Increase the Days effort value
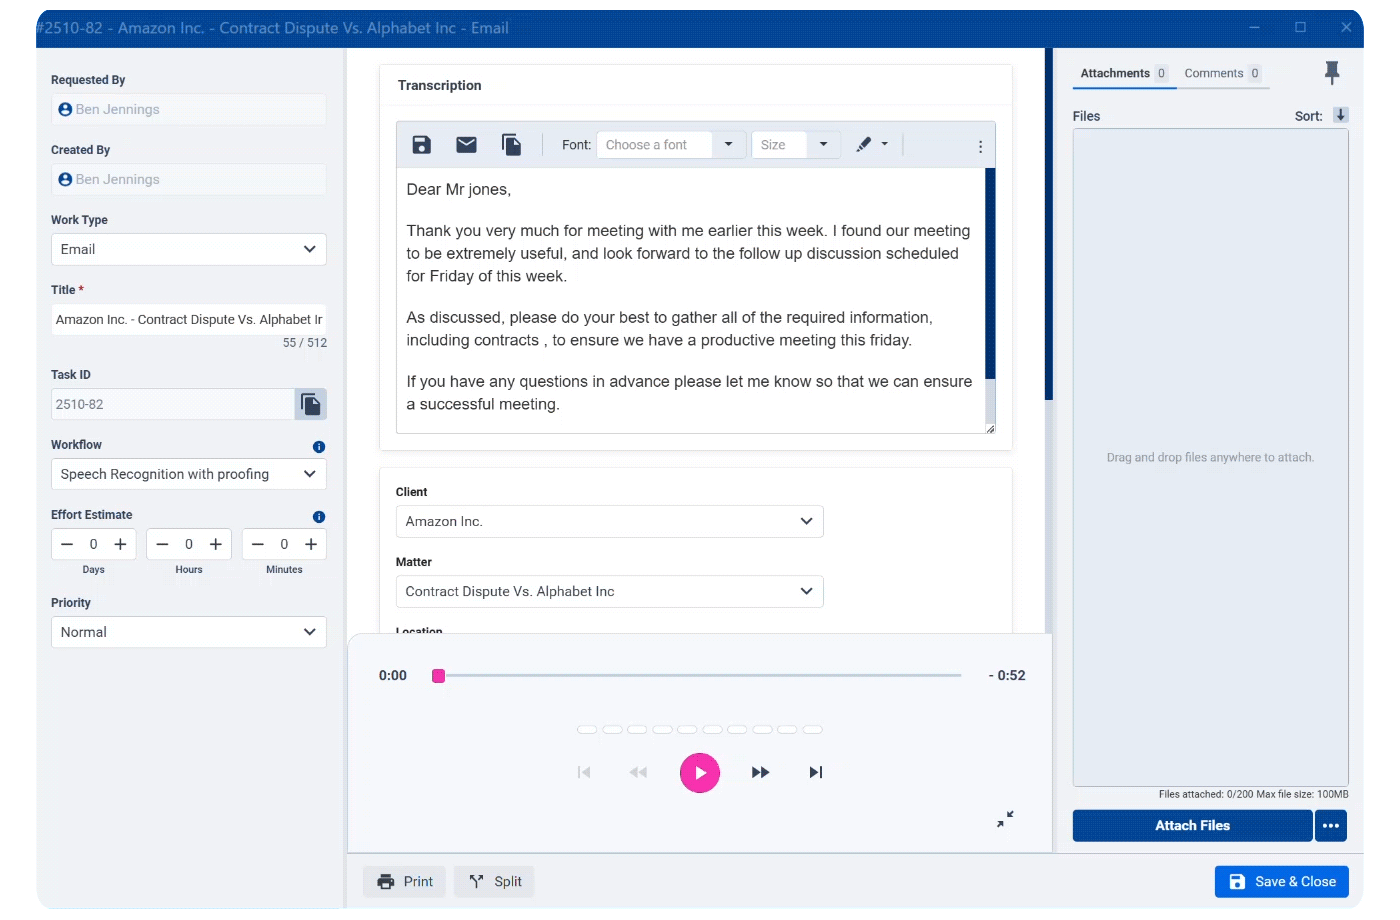 [120, 544]
